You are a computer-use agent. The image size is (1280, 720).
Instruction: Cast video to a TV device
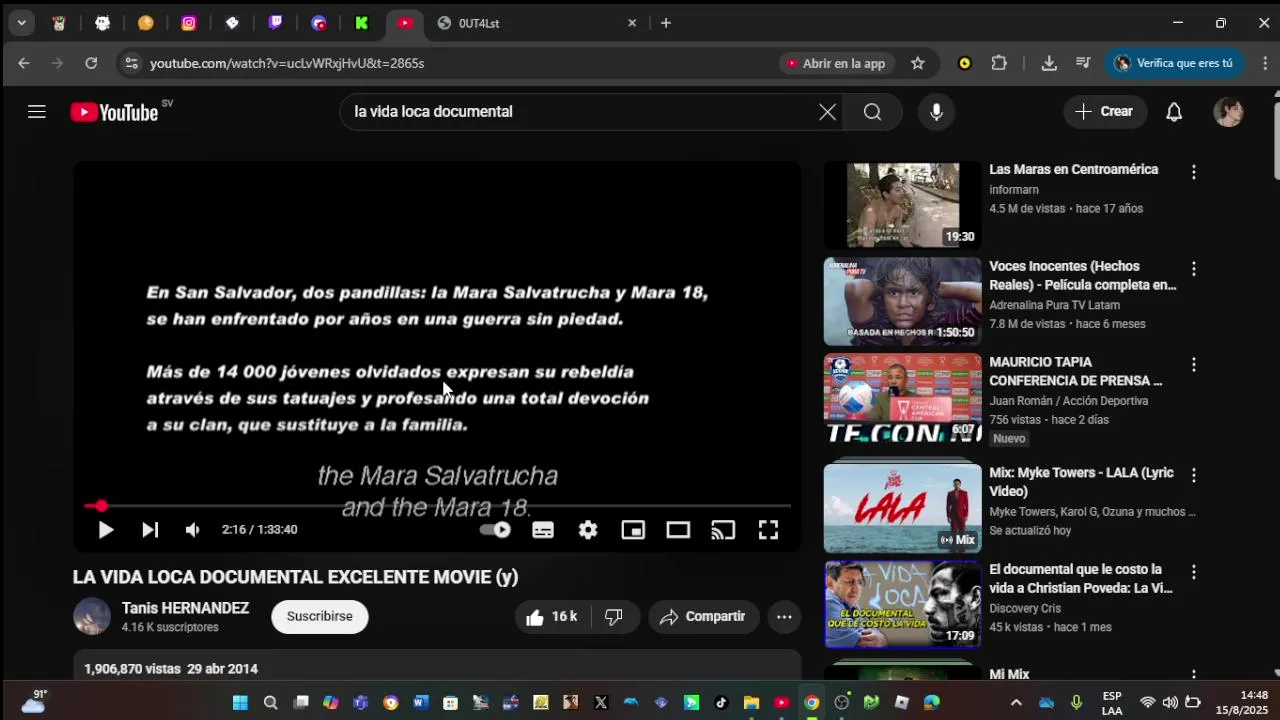pyautogui.click(x=723, y=530)
